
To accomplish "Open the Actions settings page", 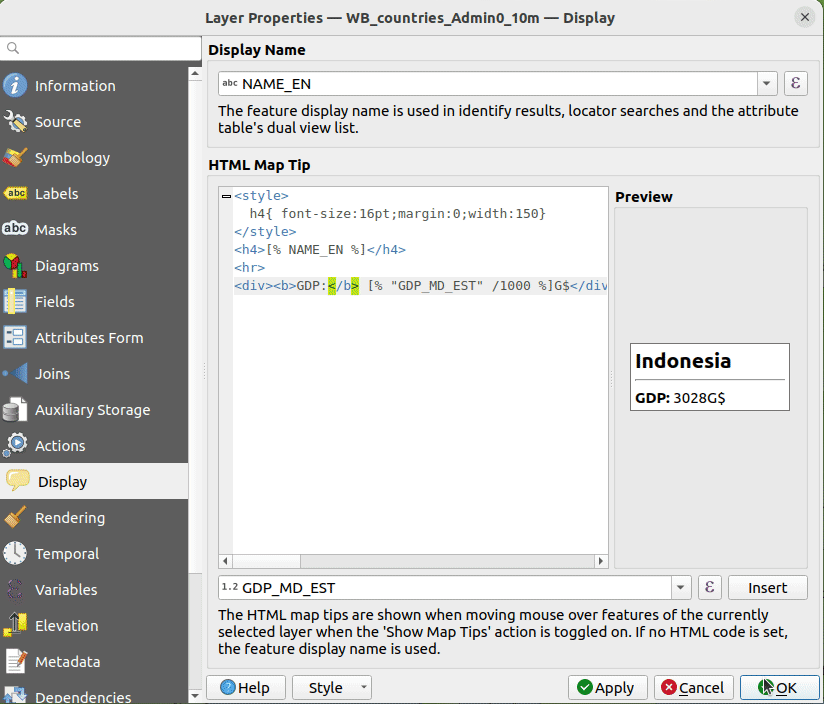I will pos(62,445).
